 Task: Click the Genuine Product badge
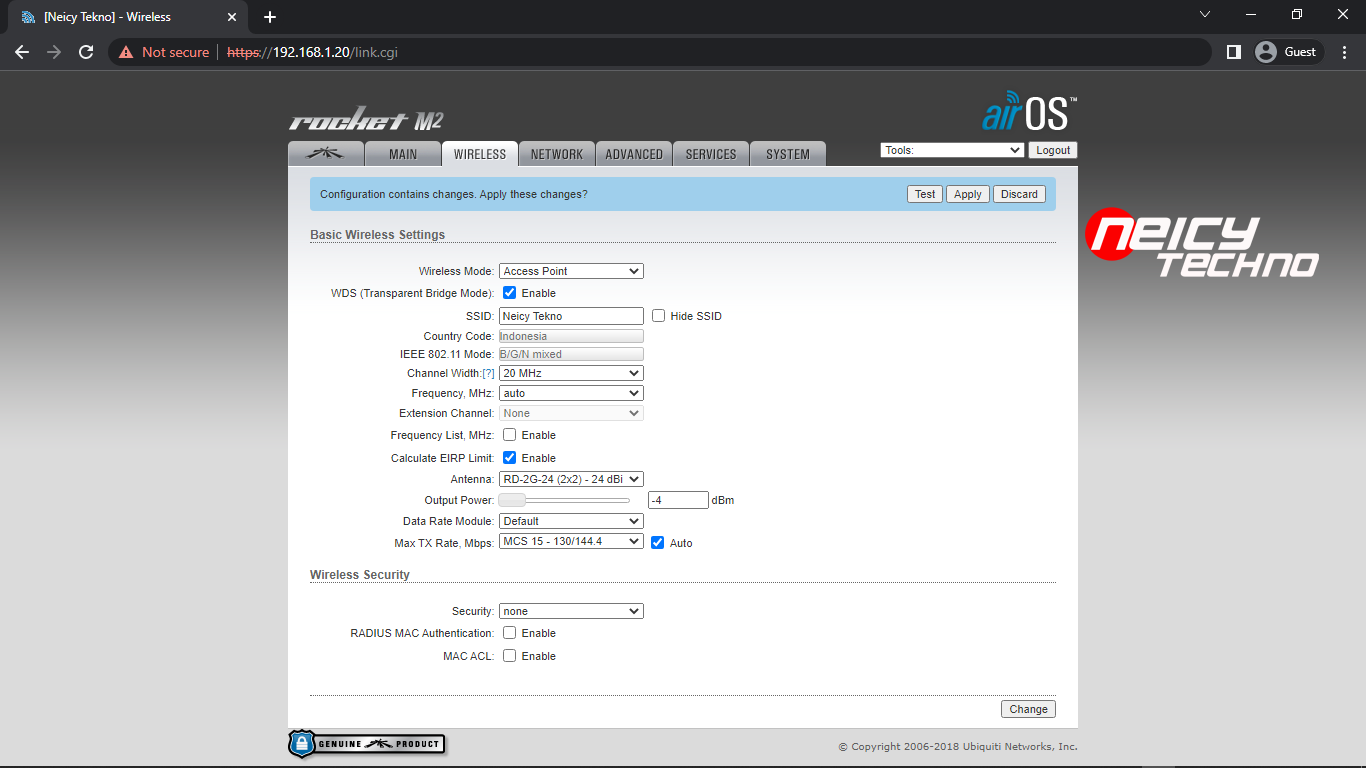pyautogui.click(x=366, y=744)
